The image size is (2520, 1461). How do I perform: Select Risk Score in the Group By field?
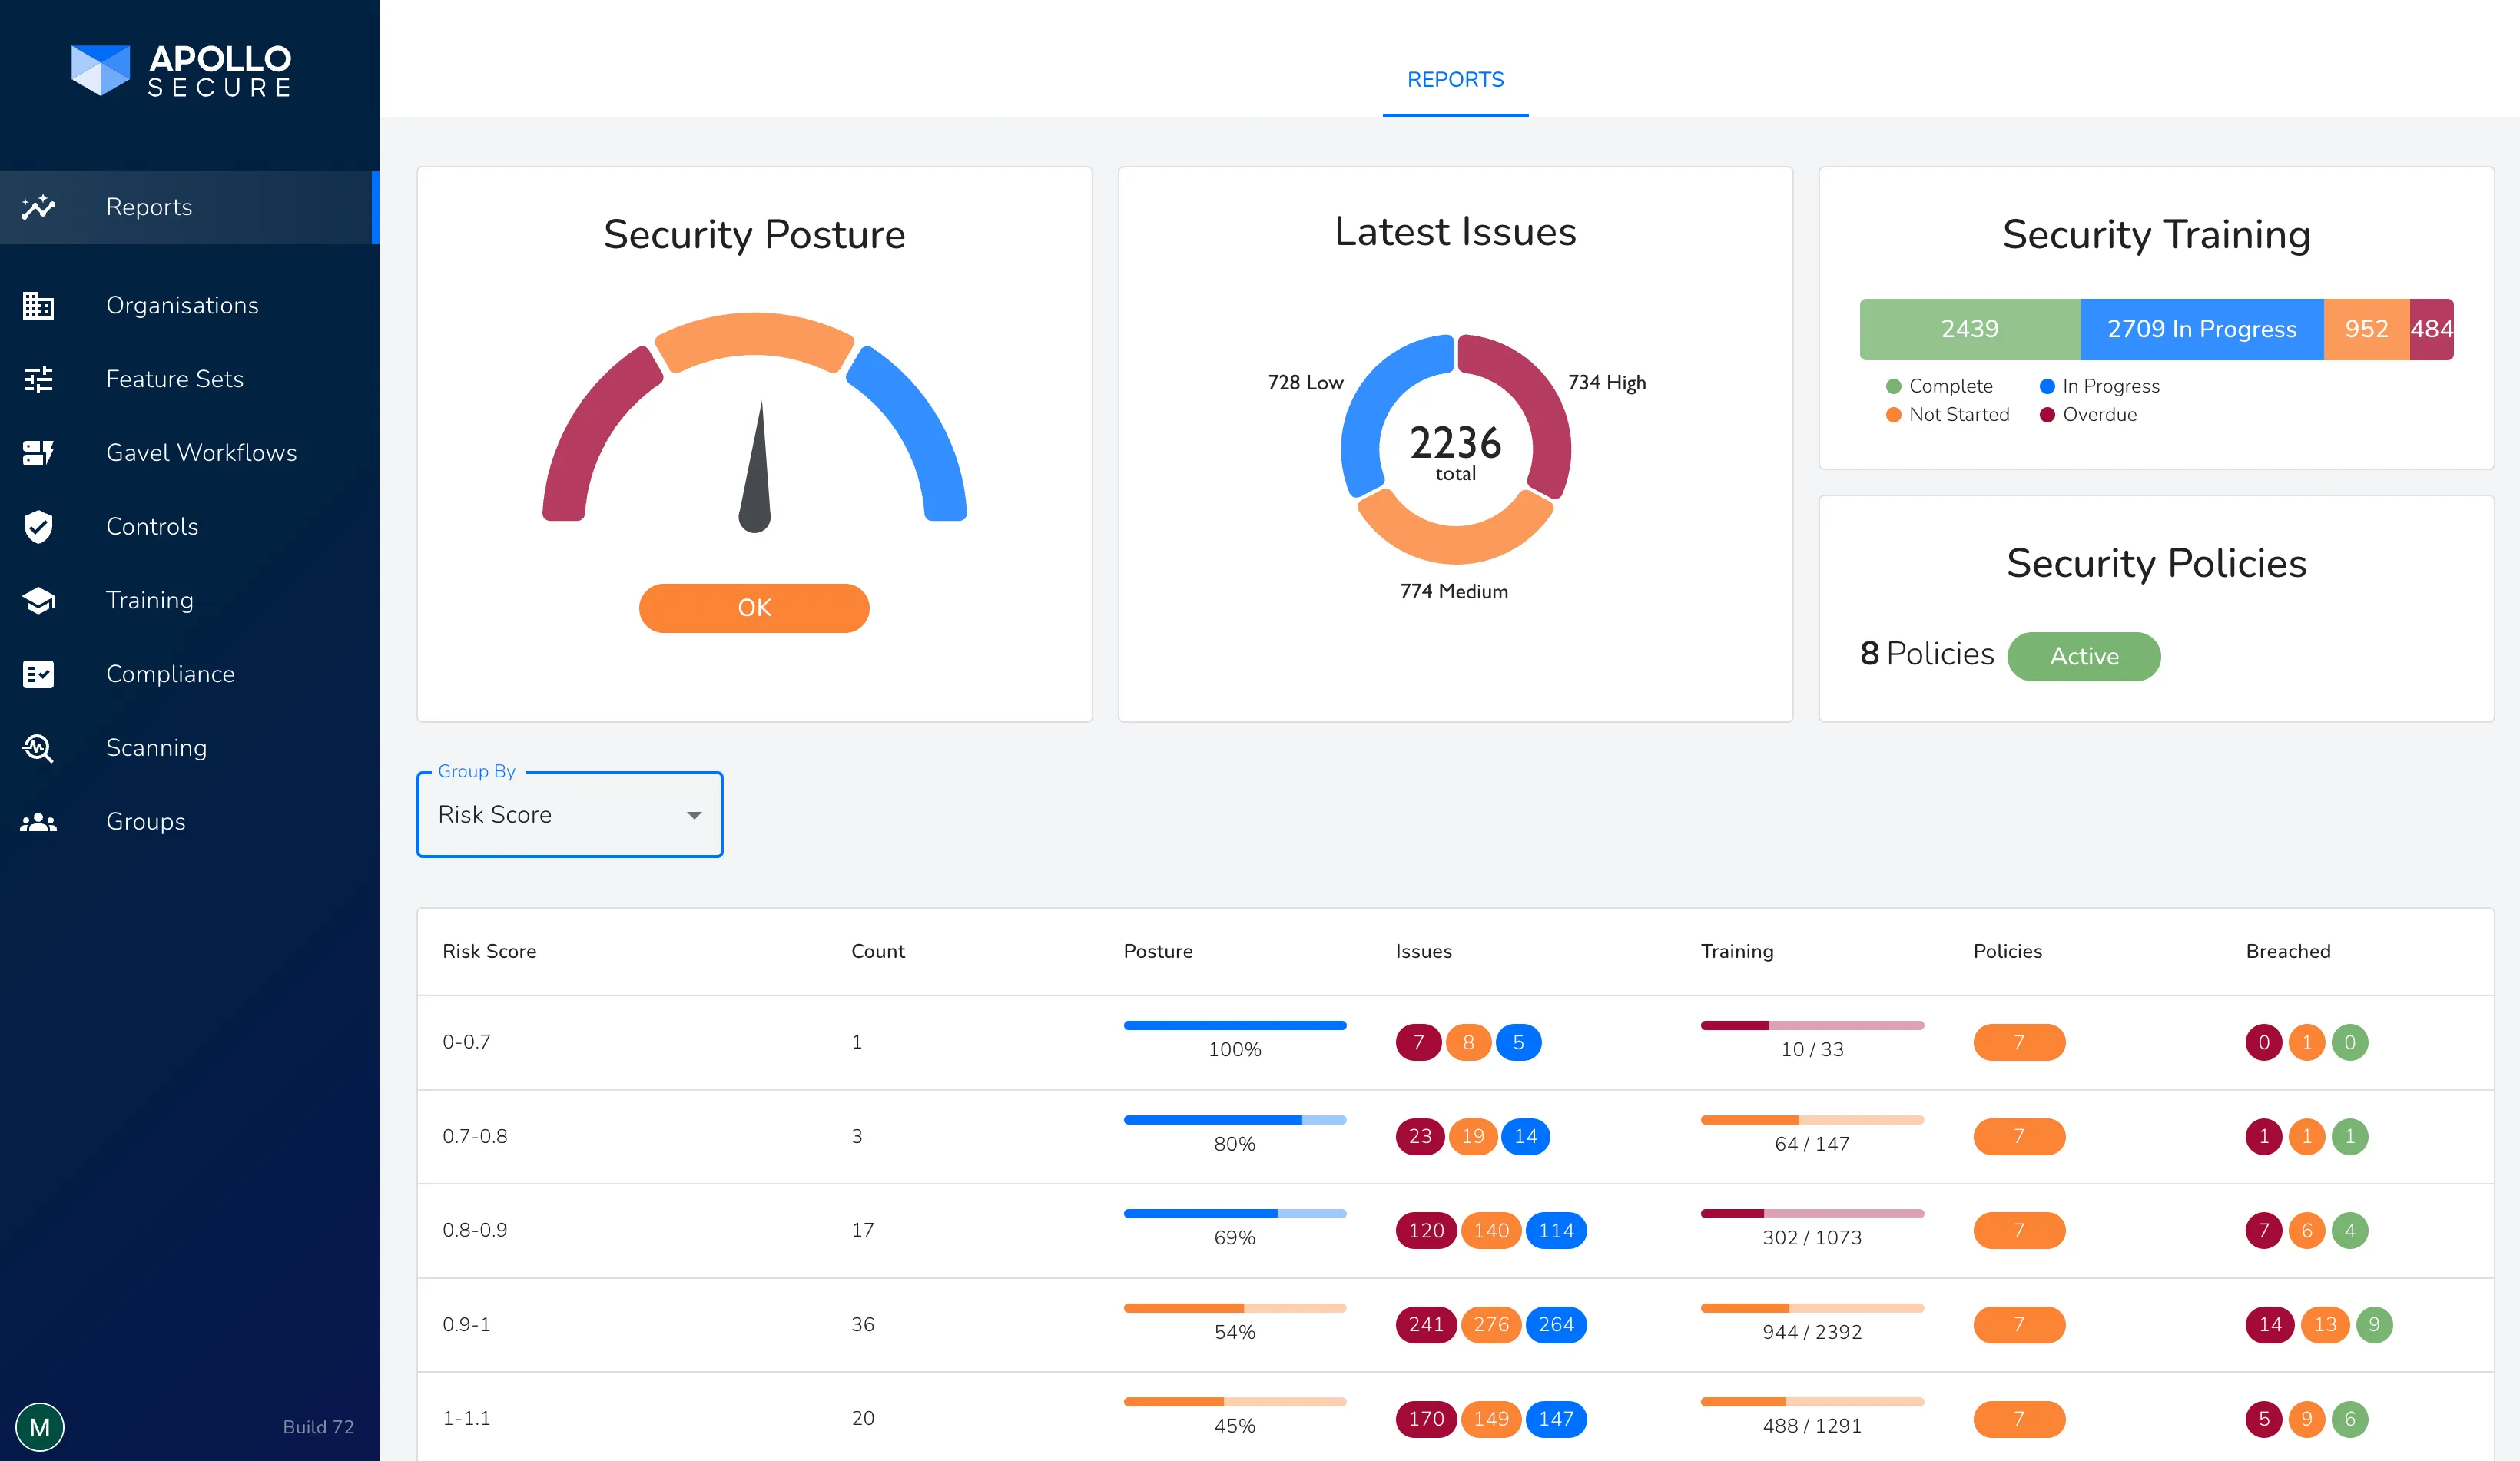pos(494,814)
